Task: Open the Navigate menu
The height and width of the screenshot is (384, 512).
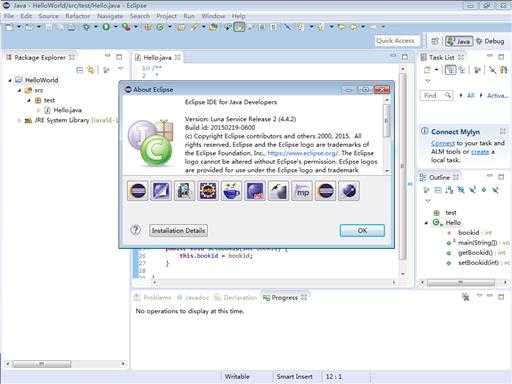Action: coord(110,16)
